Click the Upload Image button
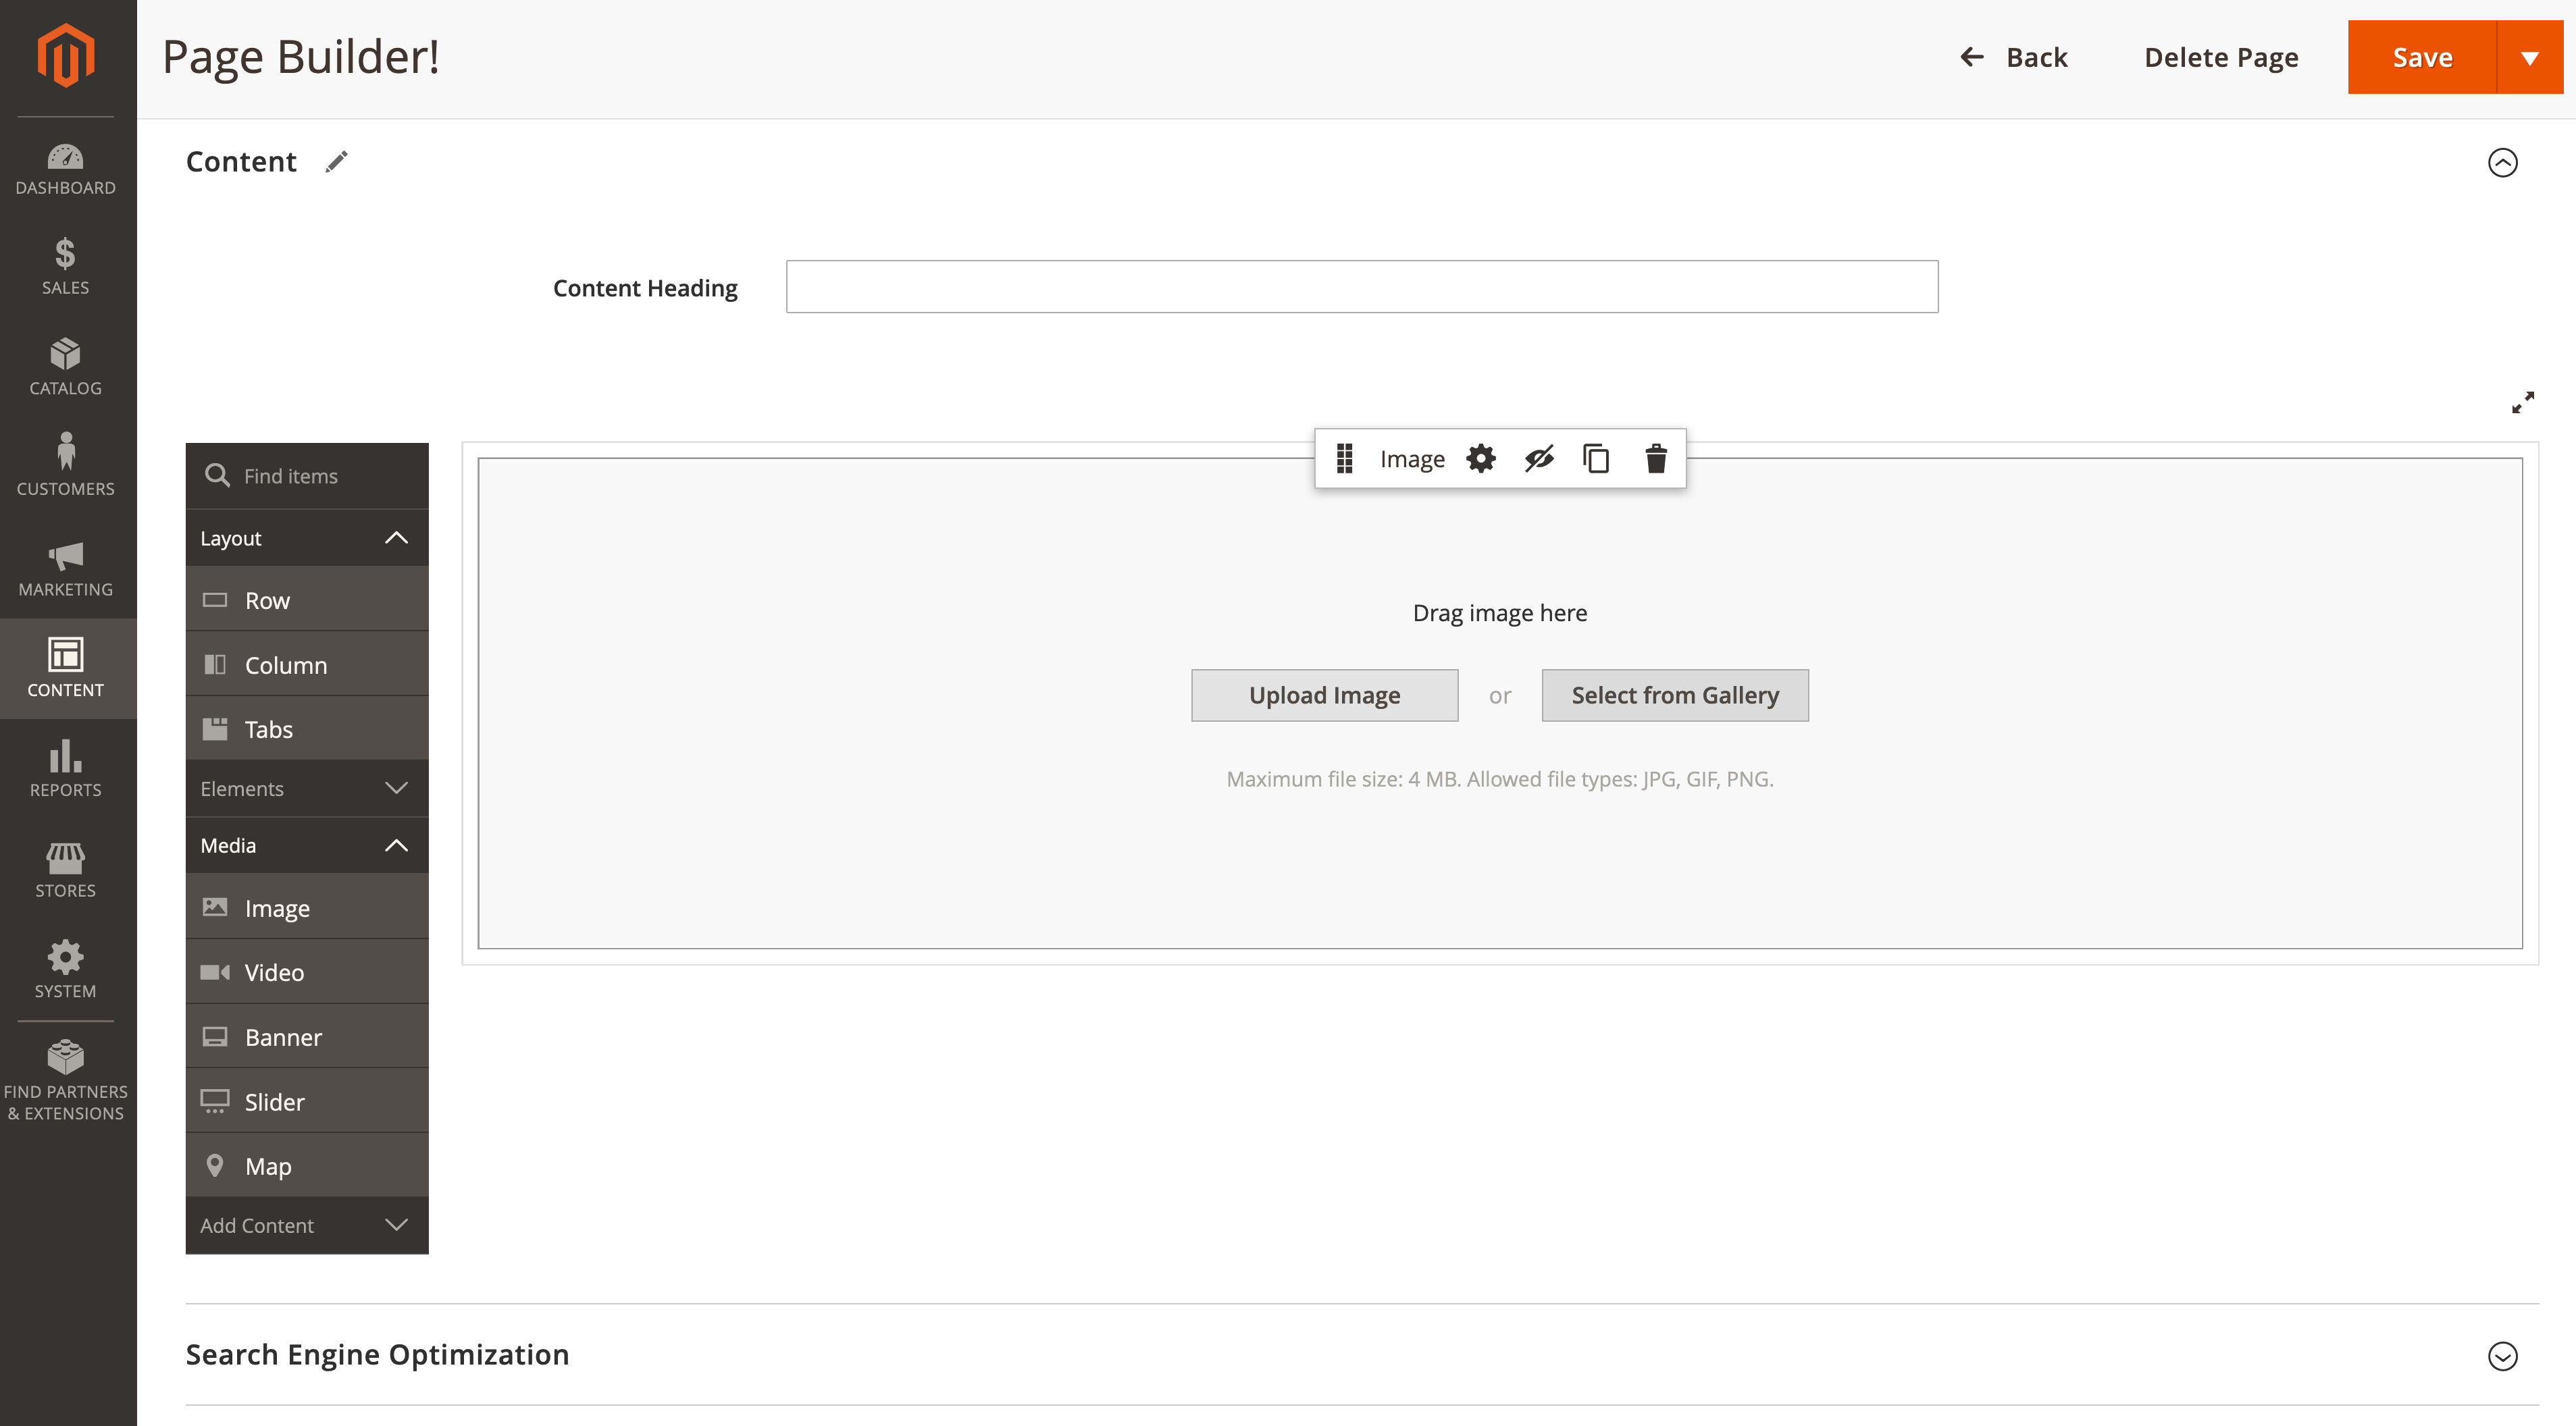Screen dimensions: 2576x1426 pos(1324,695)
